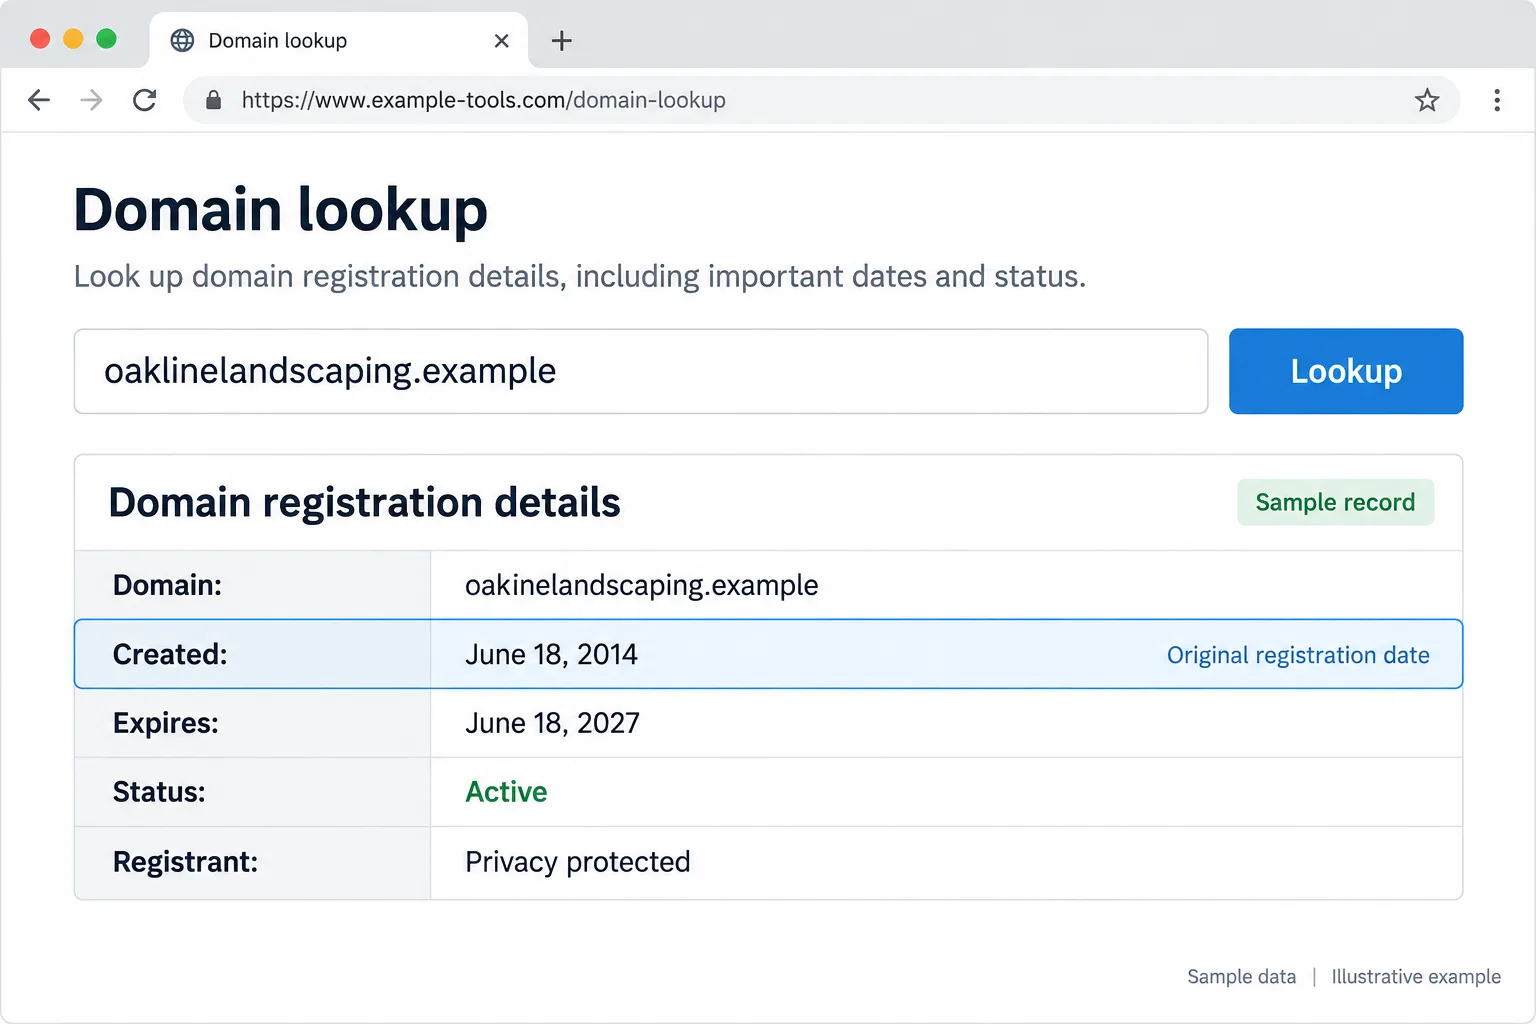Click the browser forward arrow
The width and height of the screenshot is (1536, 1024).
click(91, 100)
